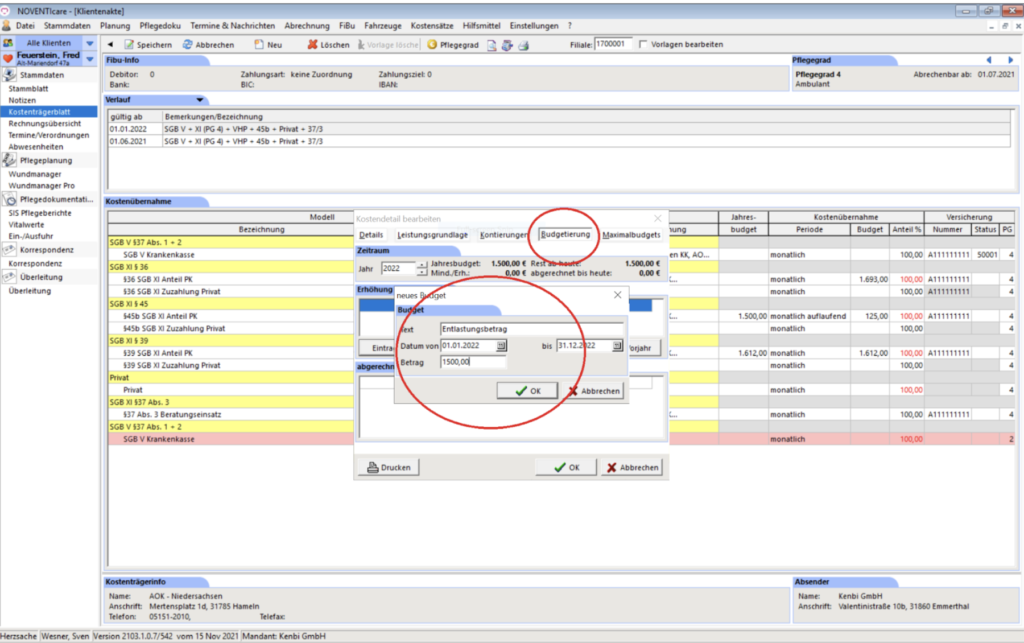Open Abwesenheiten in the sidebar
The height and width of the screenshot is (643, 1024).
click(35, 147)
